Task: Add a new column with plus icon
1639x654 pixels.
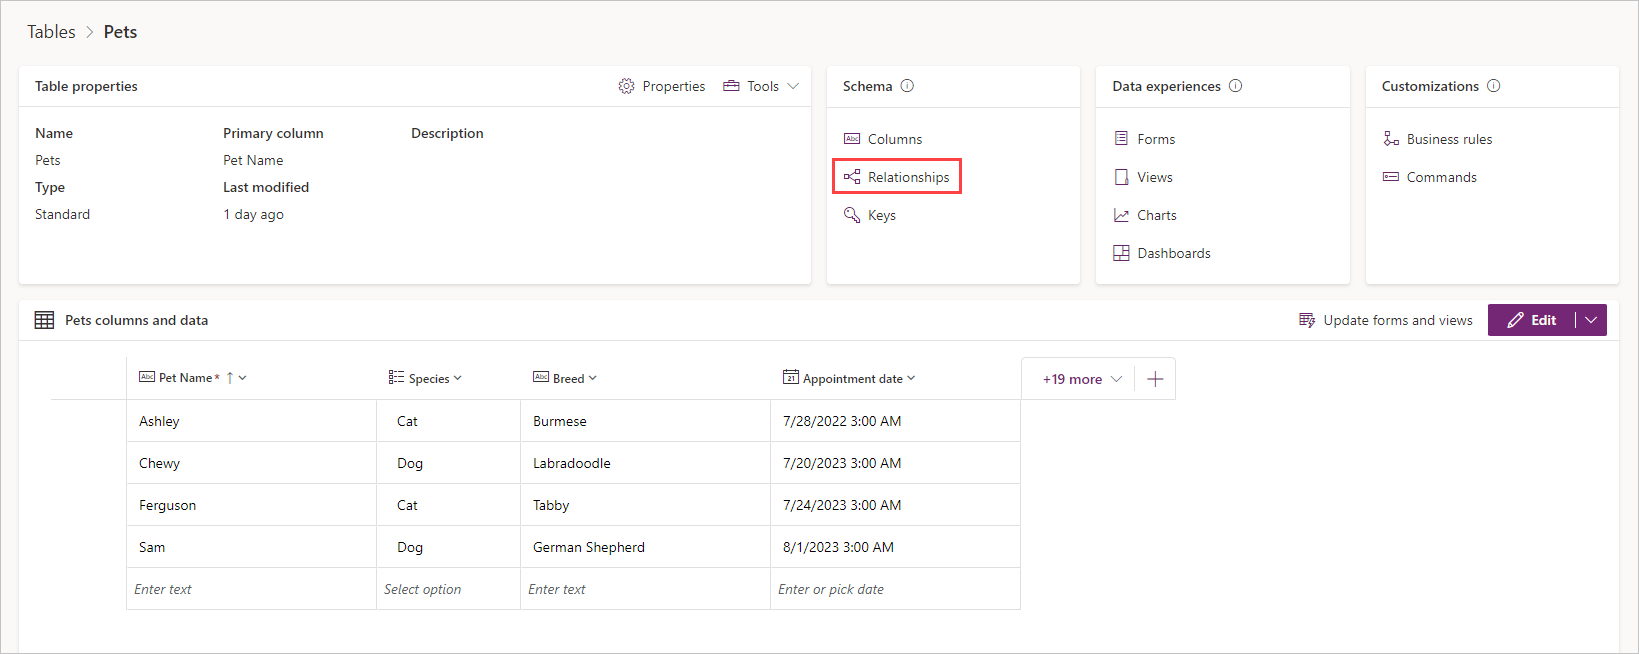Action: tap(1155, 379)
